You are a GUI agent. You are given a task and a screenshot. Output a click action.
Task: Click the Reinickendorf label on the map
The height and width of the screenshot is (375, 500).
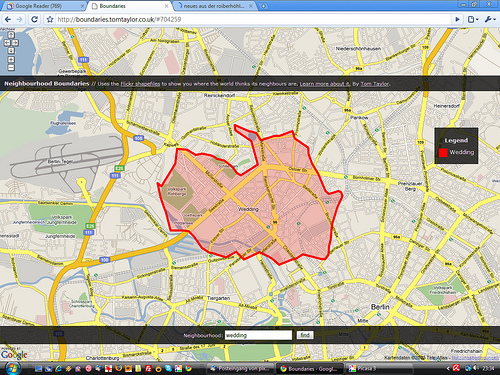pyautogui.click(x=219, y=95)
